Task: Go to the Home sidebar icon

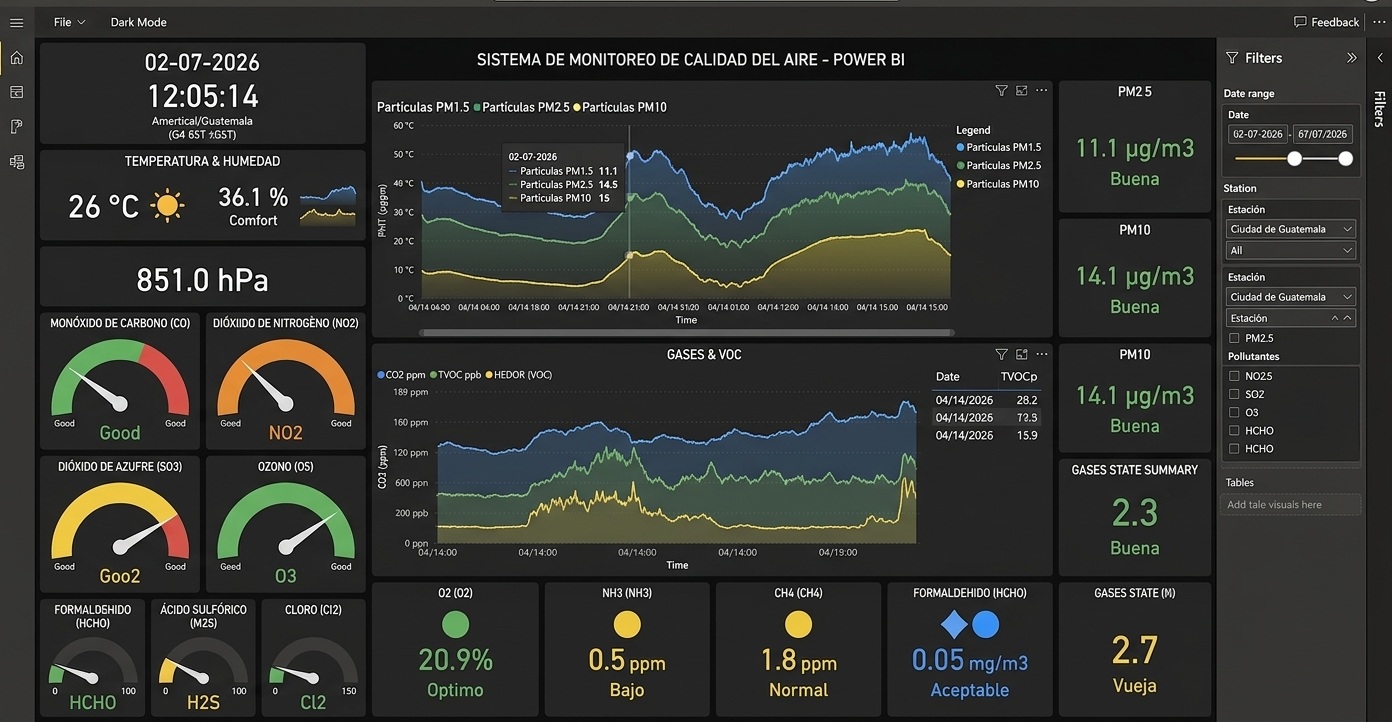Action: coord(16,58)
